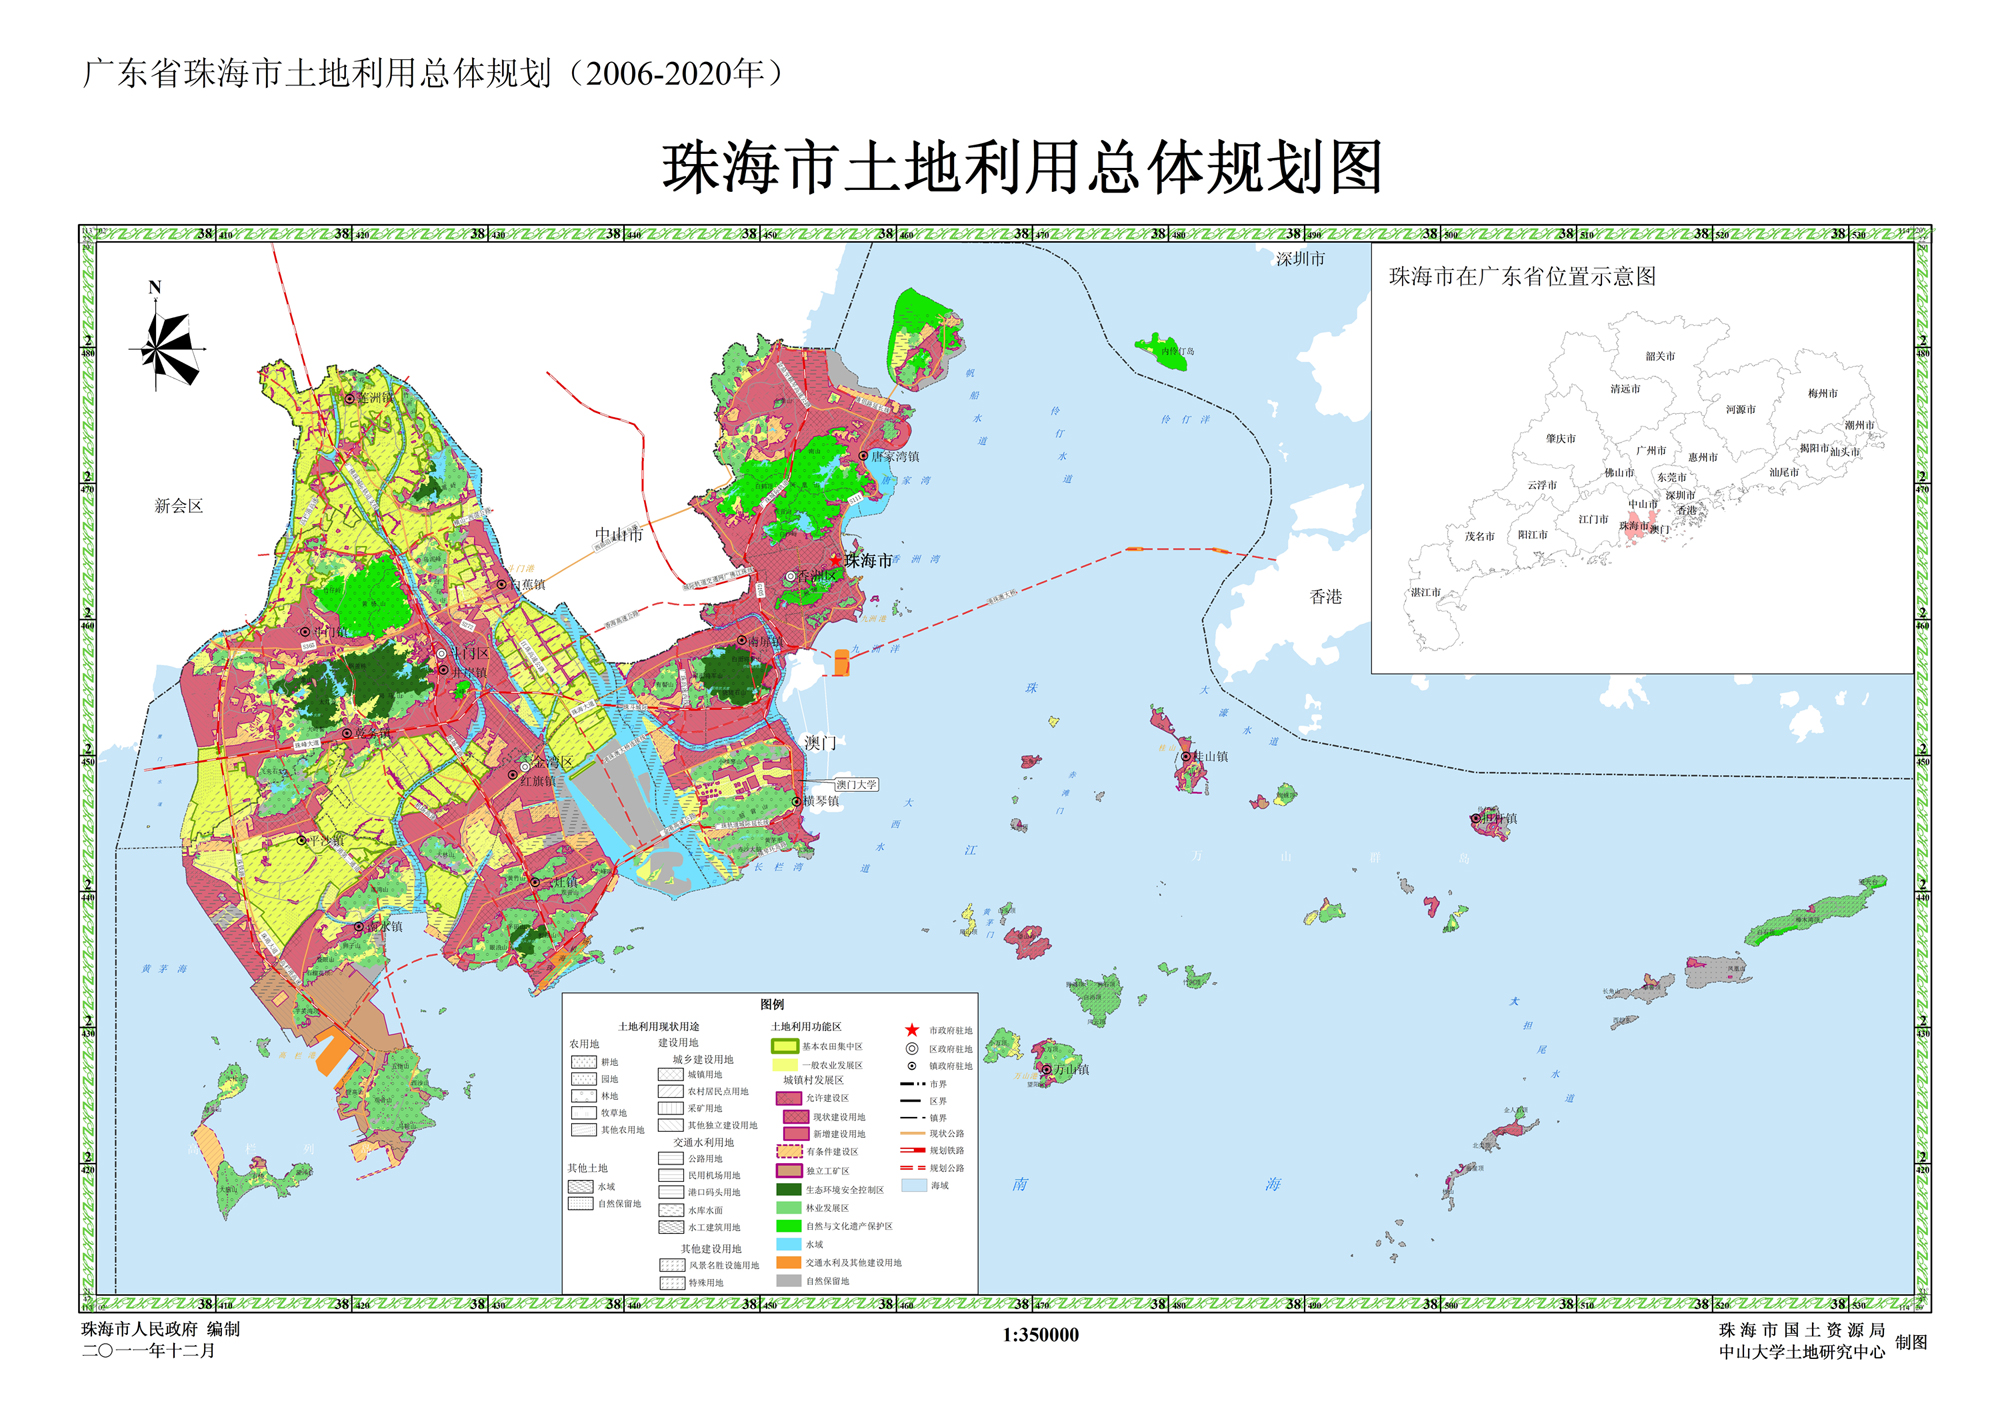Pick the 一般农业发展区 light yellow swatch
The image size is (2000, 1415).
tap(785, 1065)
